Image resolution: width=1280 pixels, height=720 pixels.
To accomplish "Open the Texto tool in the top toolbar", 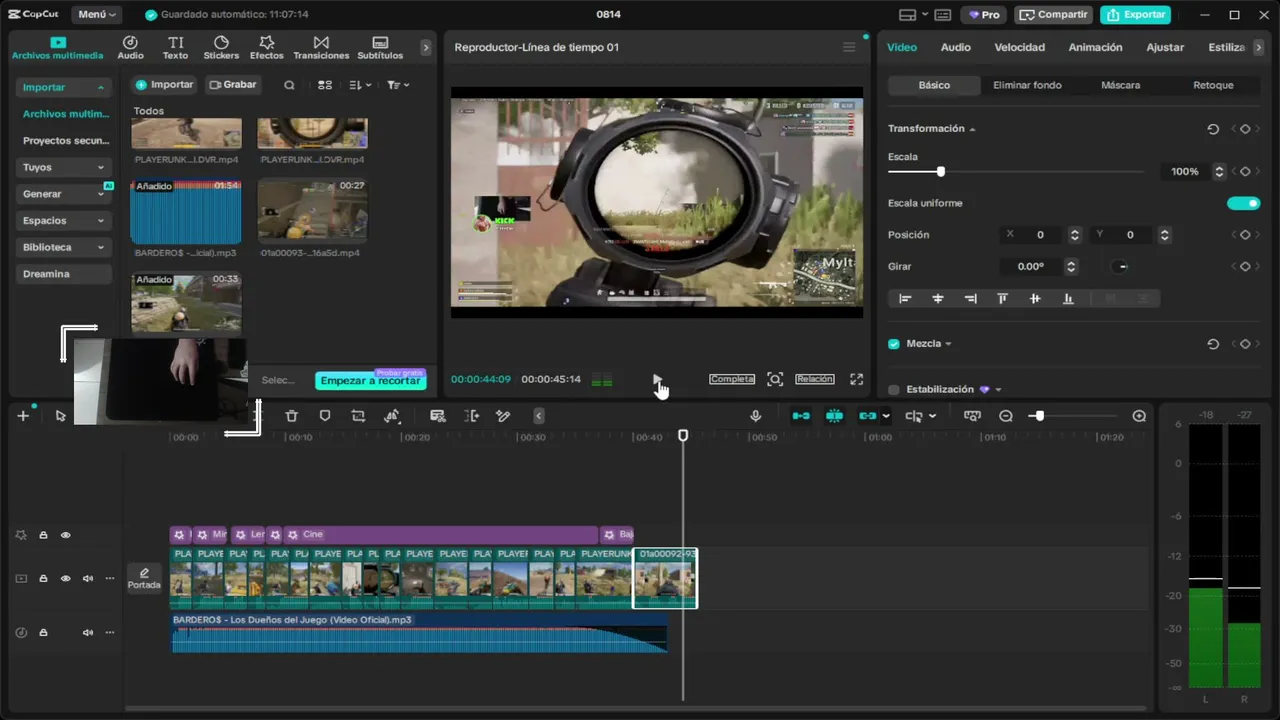I will tap(176, 47).
